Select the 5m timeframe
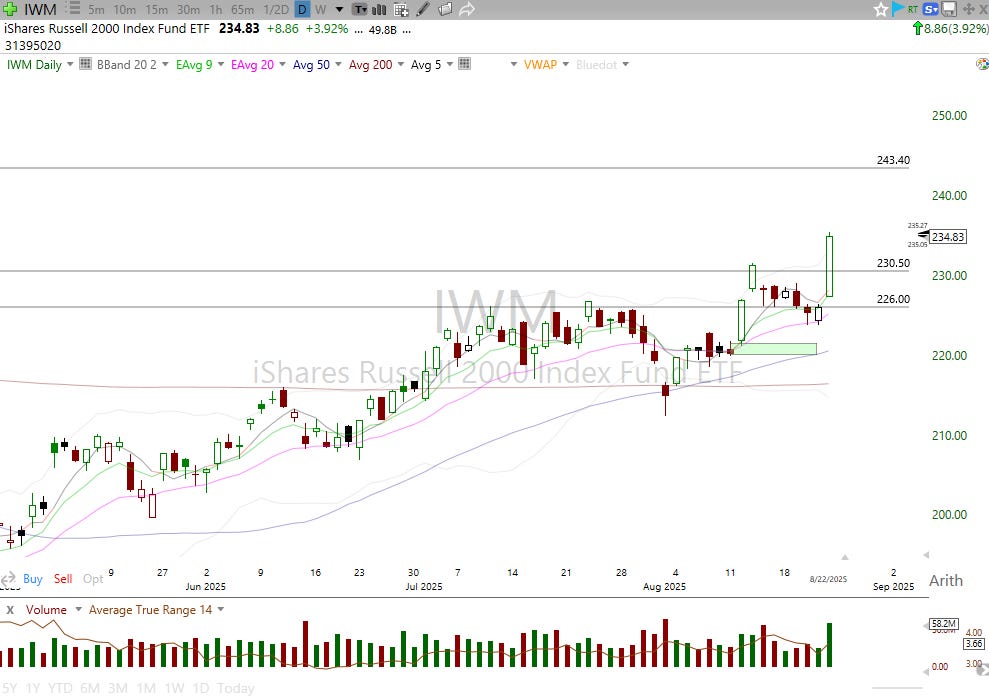This screenshot has width=989, height=699. [96, 9]
